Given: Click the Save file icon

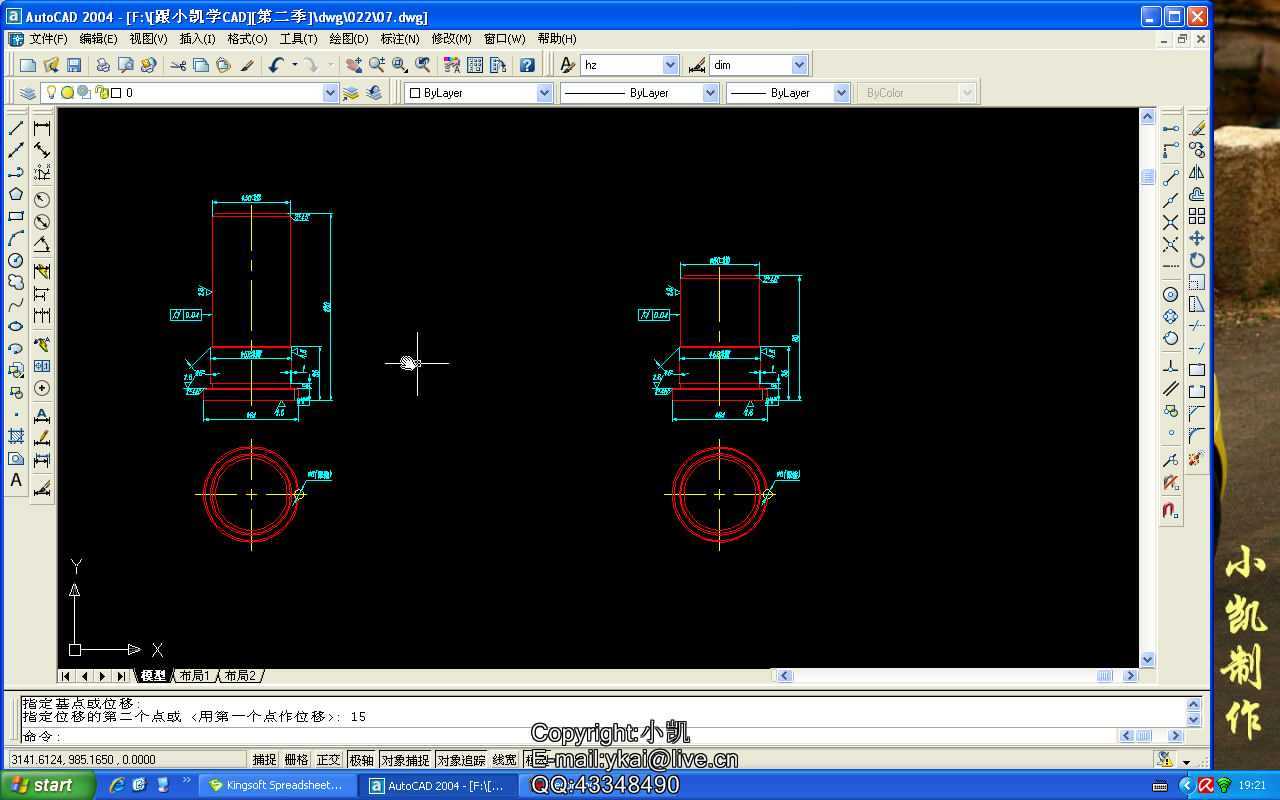Looking at the screenshot, I should coord(74,65).
